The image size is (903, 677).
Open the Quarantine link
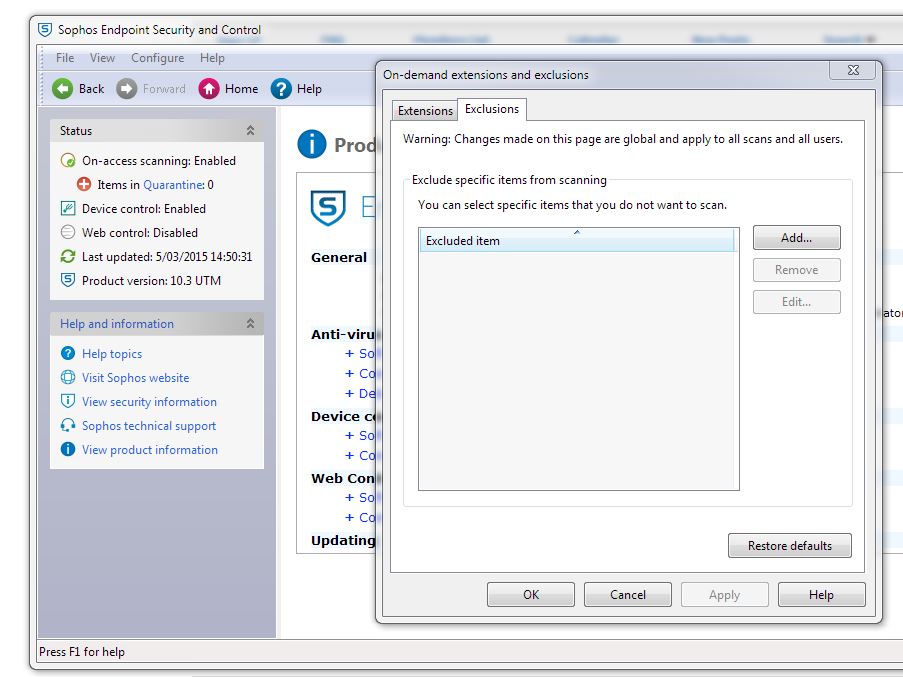pos(173,185)
